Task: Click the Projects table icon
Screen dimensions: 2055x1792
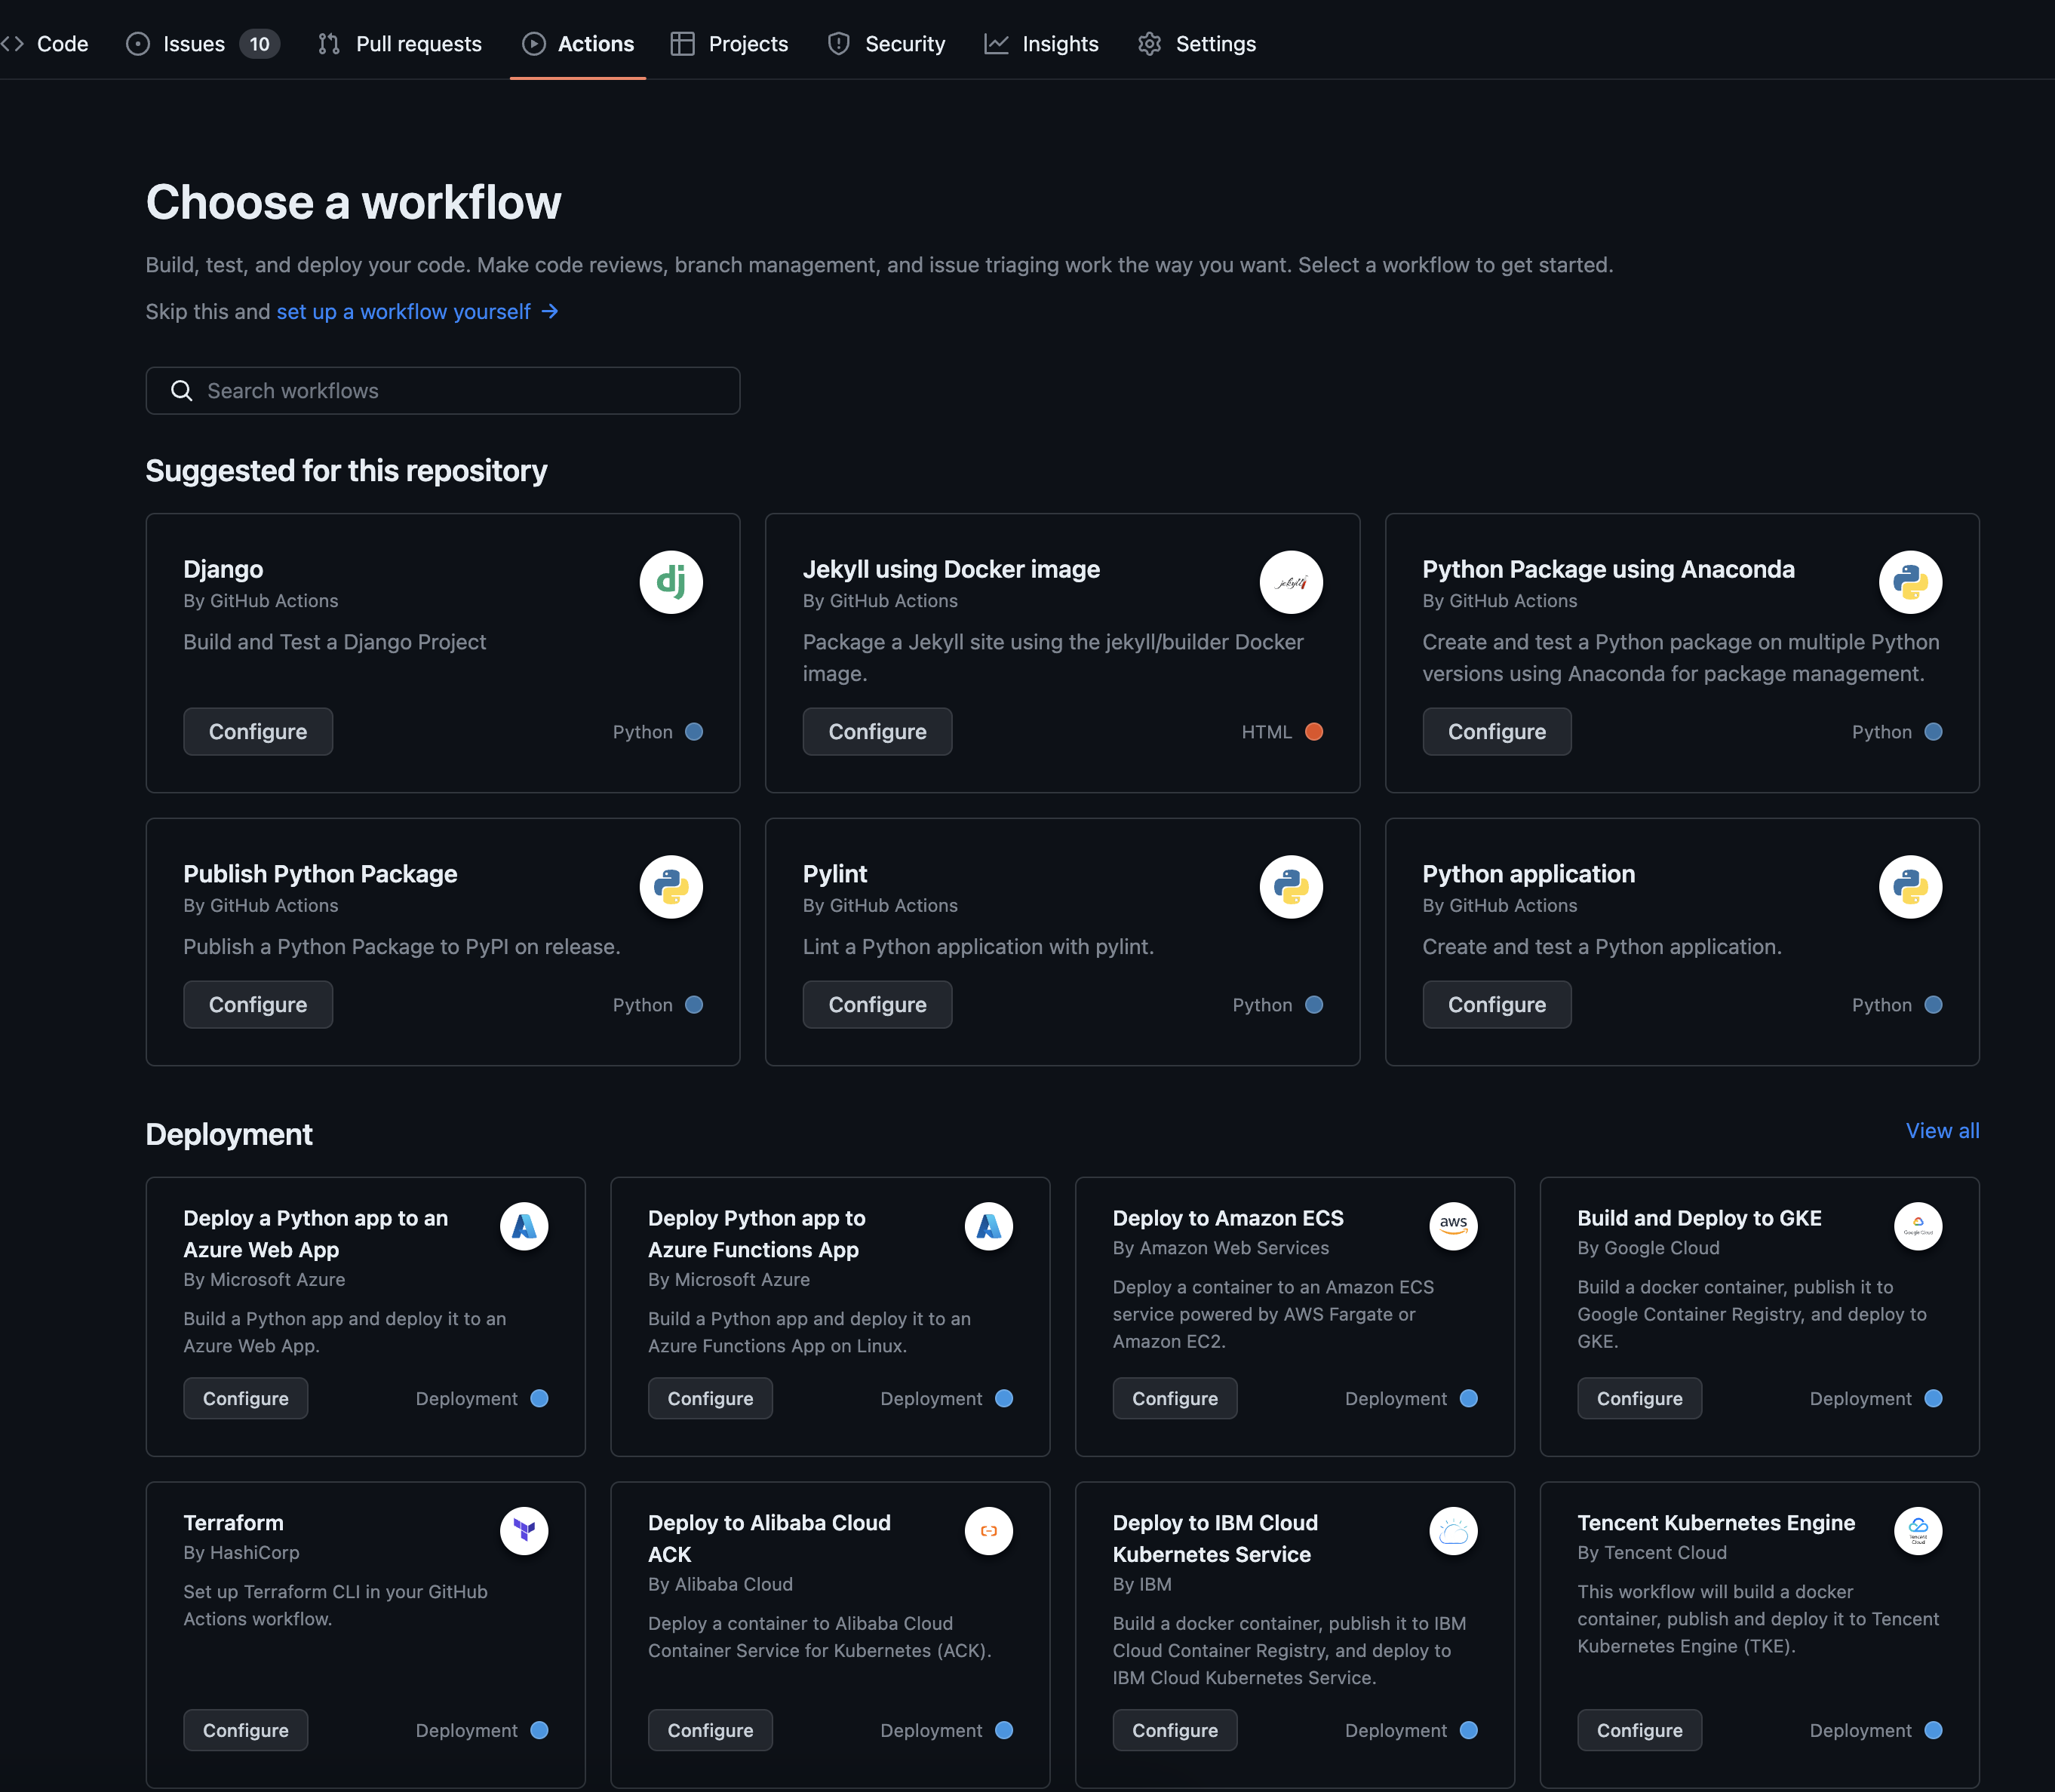Action: (x=682, y=44)
